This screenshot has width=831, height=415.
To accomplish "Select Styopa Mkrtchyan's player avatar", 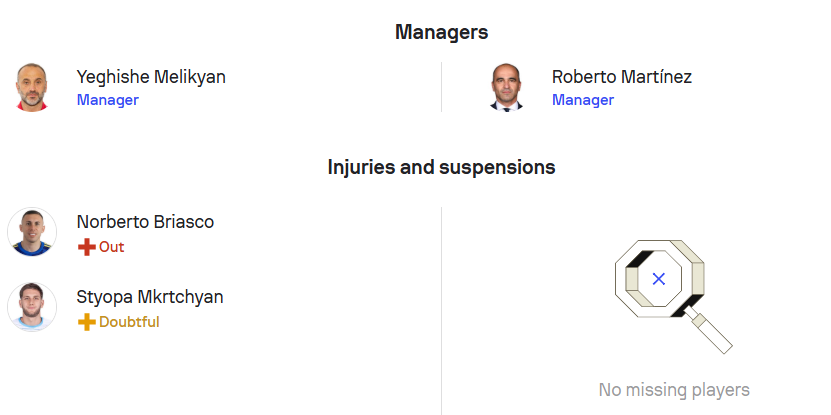I will tap(32, 307).
